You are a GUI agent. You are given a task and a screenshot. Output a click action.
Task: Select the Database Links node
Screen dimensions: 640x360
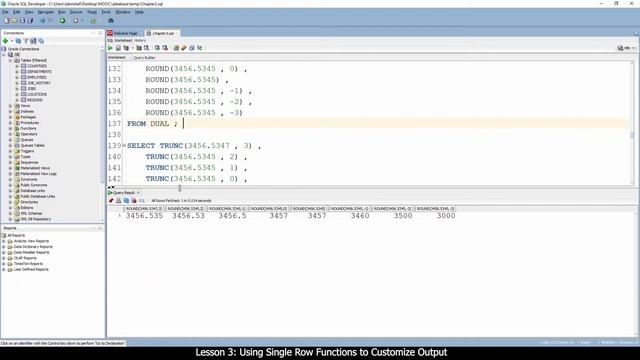point(32,191)
